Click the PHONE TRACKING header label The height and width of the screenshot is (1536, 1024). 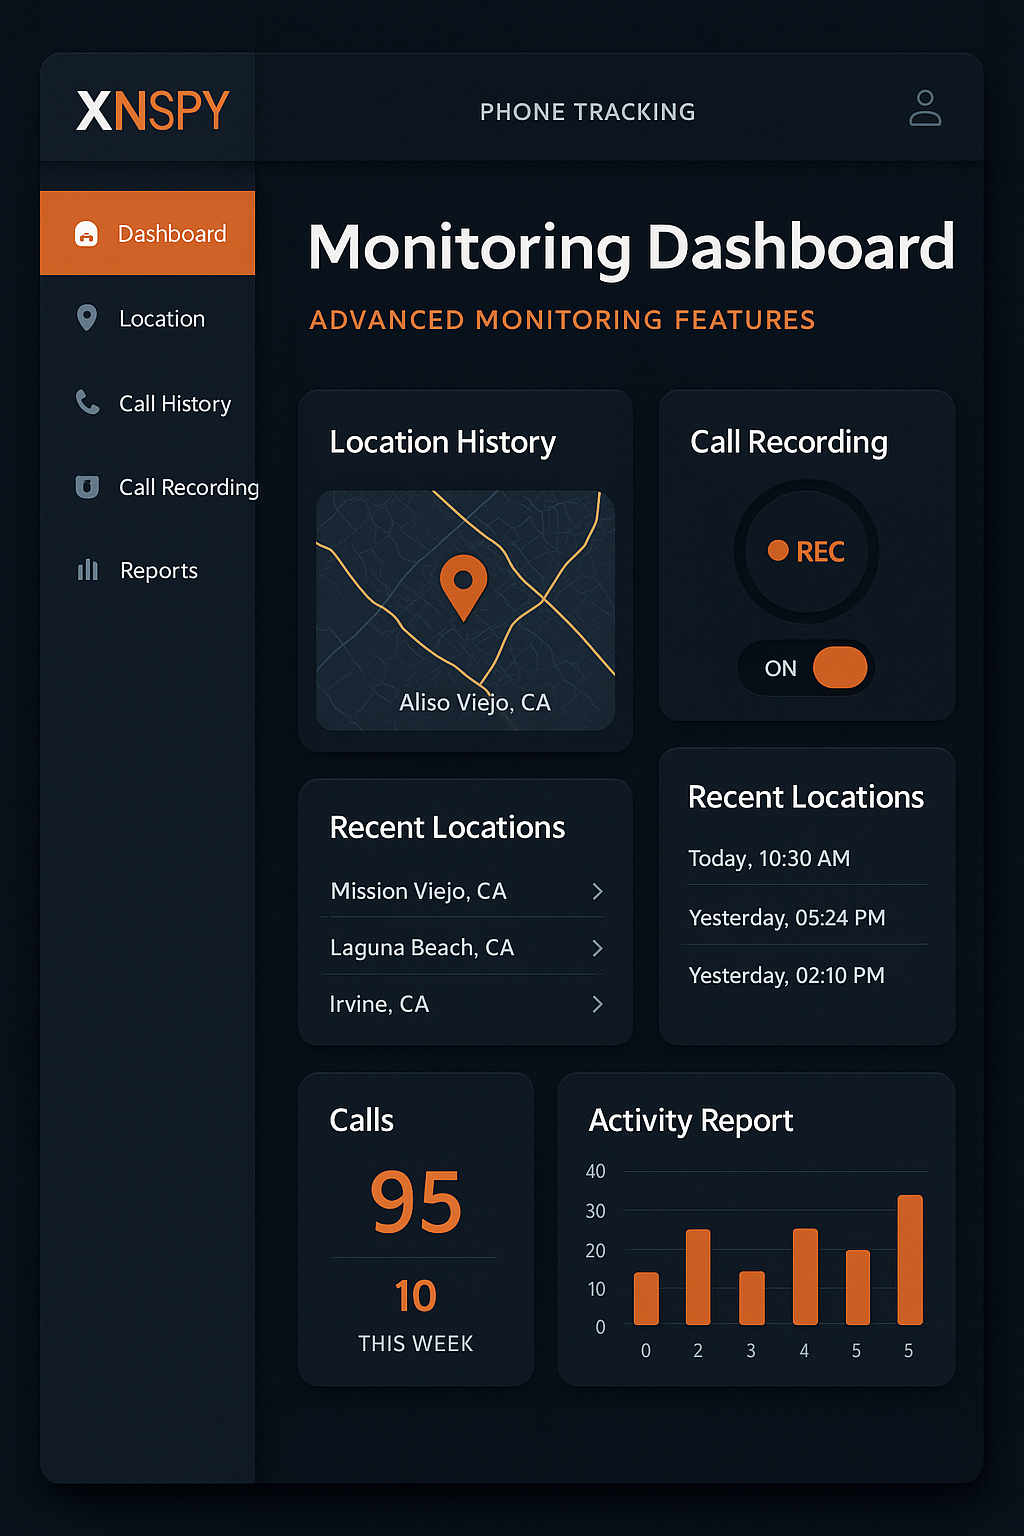coord(587,112)
